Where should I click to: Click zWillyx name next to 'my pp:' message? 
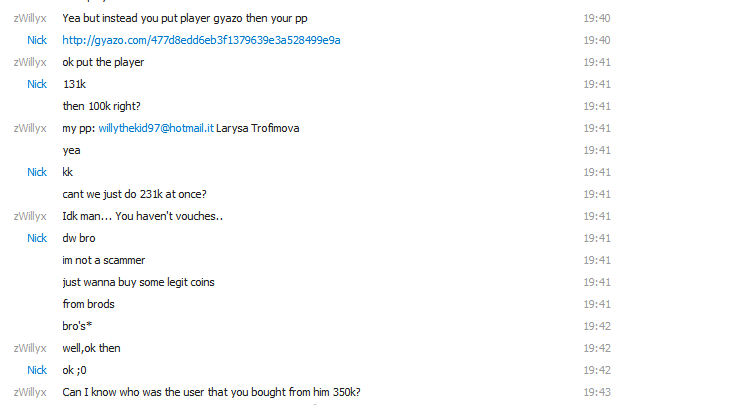point(30,128)
